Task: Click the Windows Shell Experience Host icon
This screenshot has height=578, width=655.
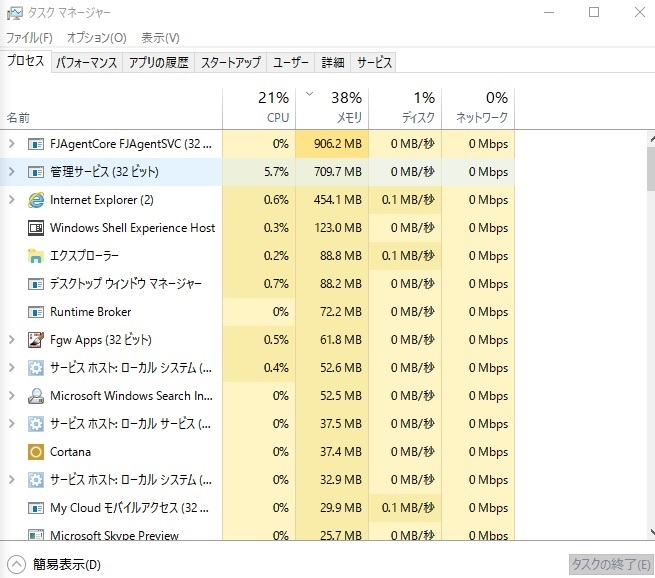Action: pyautogui.click(x=36, y=228)
